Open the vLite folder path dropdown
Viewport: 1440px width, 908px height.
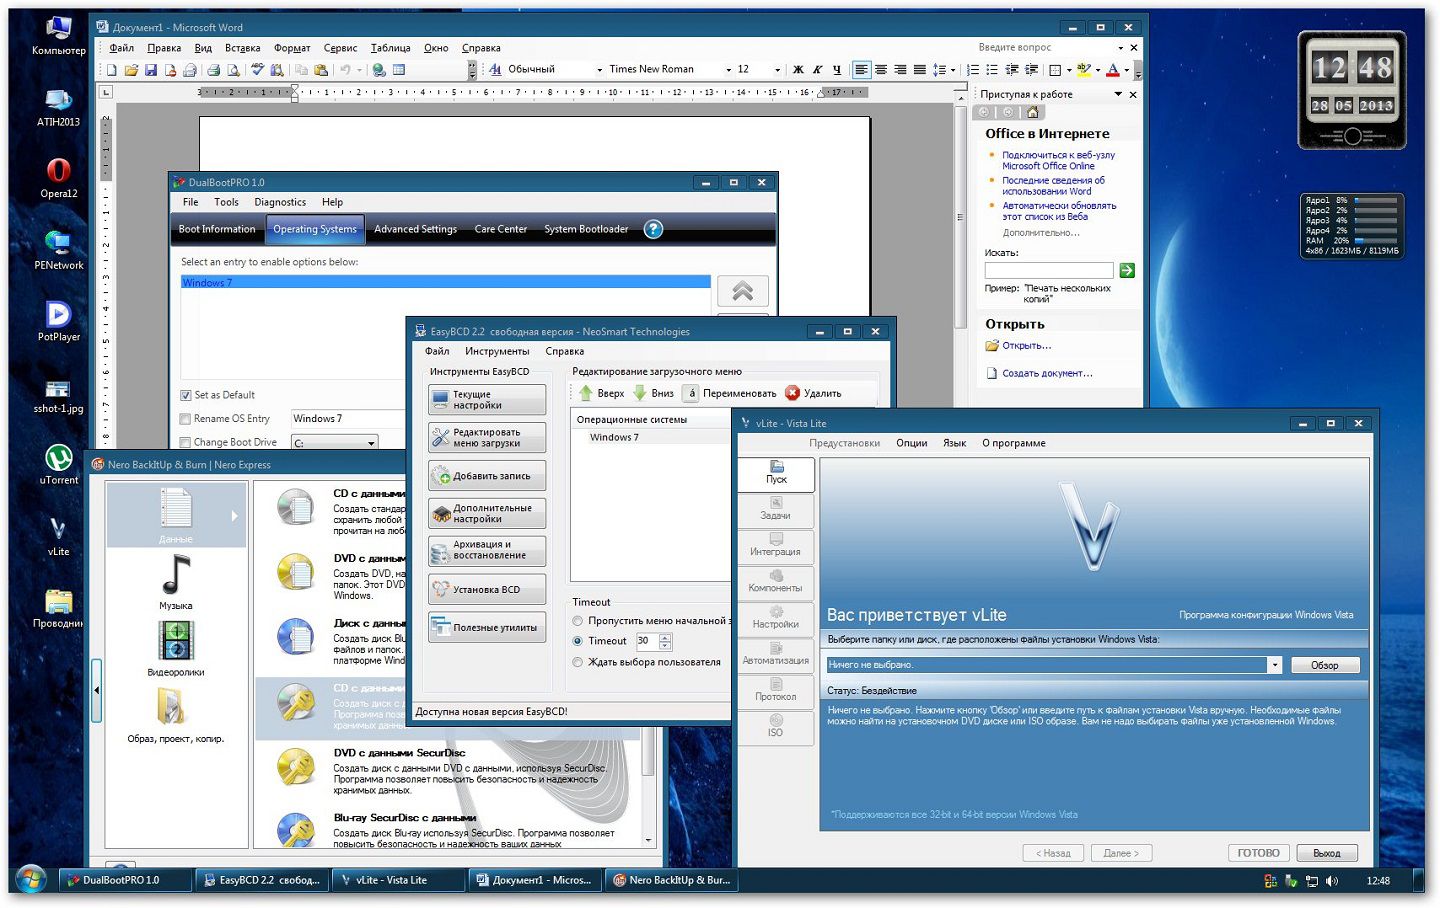click(1274, 665)
